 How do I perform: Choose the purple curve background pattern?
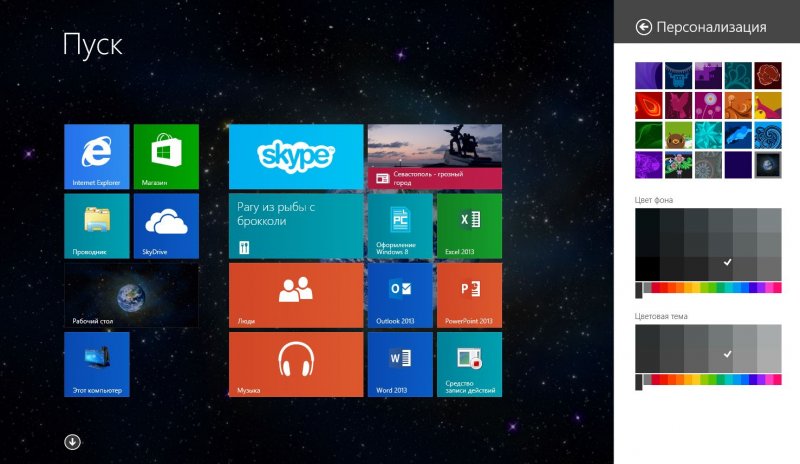[x=648, y=76]
